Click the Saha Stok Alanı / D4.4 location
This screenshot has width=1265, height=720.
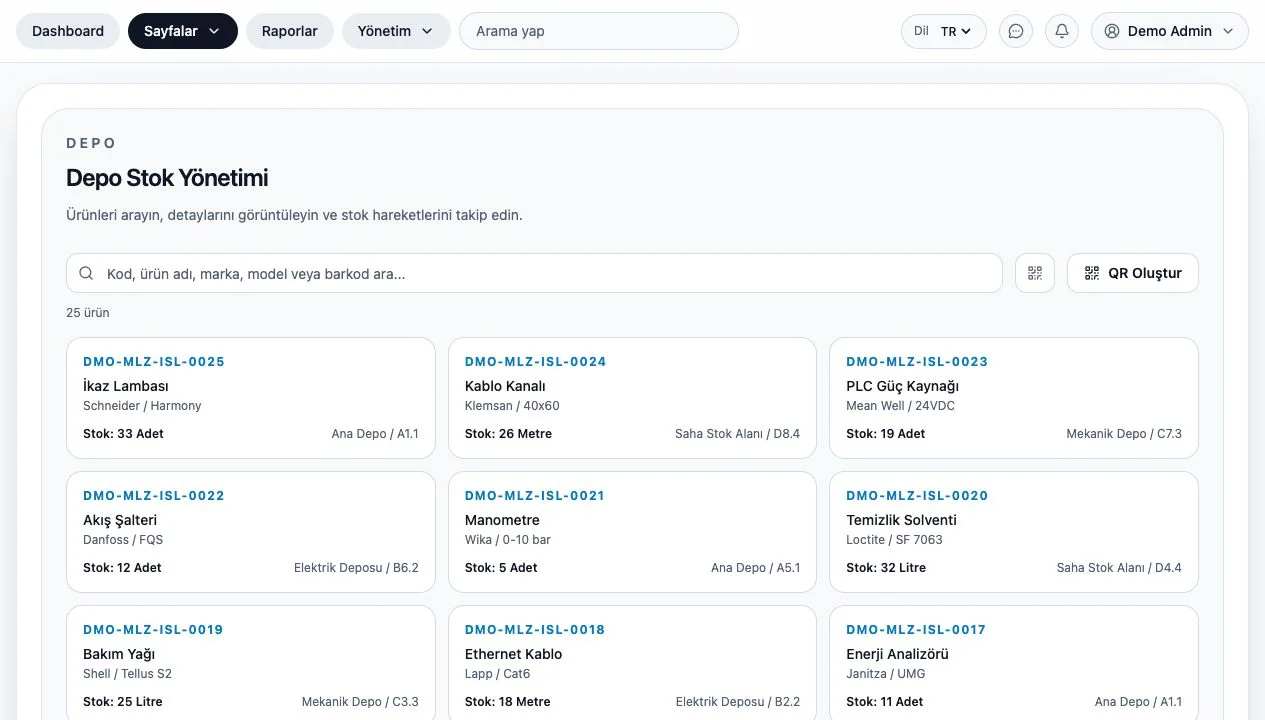[1119, 568]
